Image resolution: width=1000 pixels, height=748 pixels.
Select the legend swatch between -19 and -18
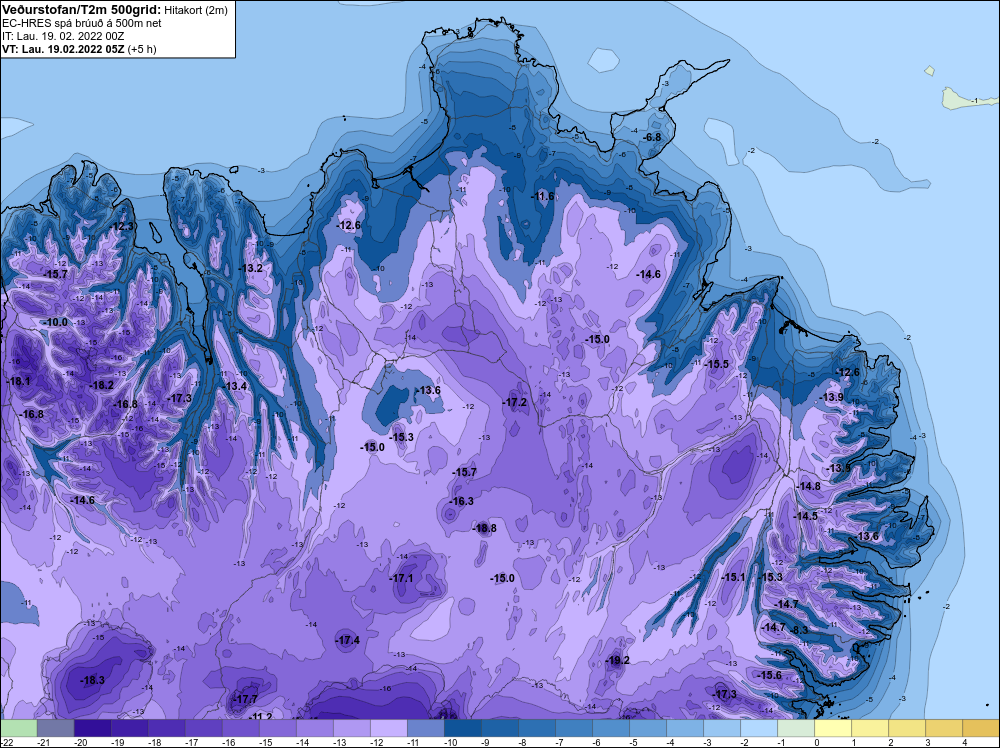coord(129,728)
